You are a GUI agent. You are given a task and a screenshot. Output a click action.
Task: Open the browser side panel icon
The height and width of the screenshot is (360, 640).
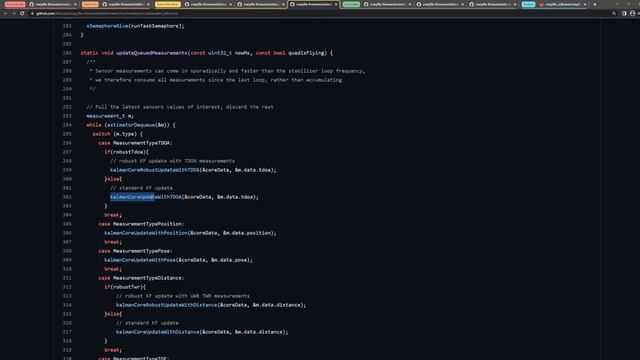624,13
